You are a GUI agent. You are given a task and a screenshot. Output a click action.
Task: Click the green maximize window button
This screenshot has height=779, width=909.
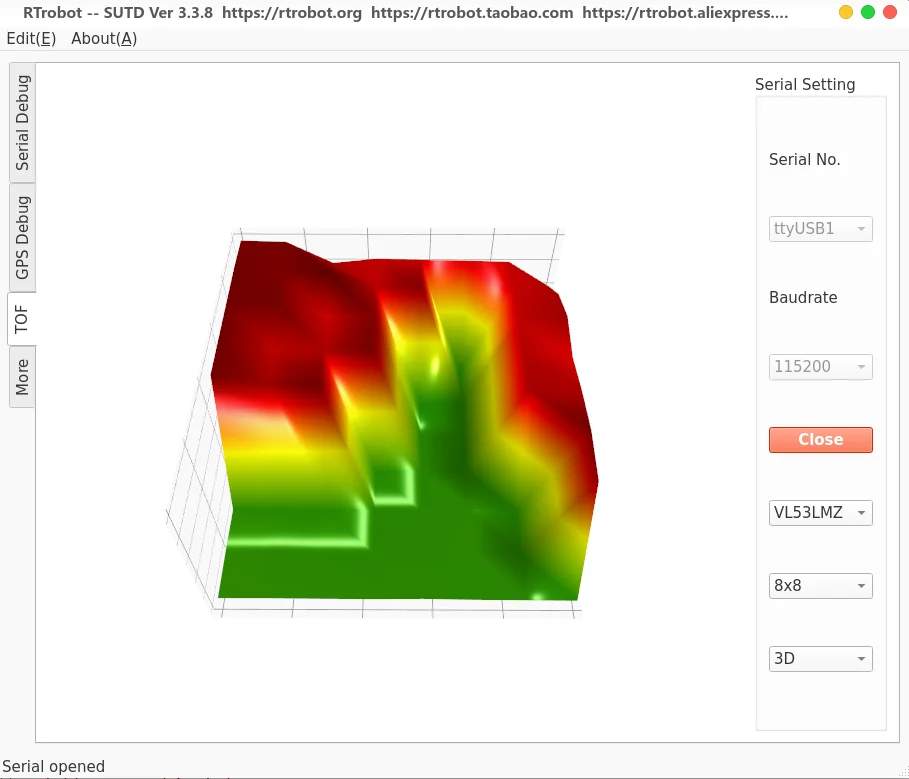pyautogui.click(x=868, y=12)
